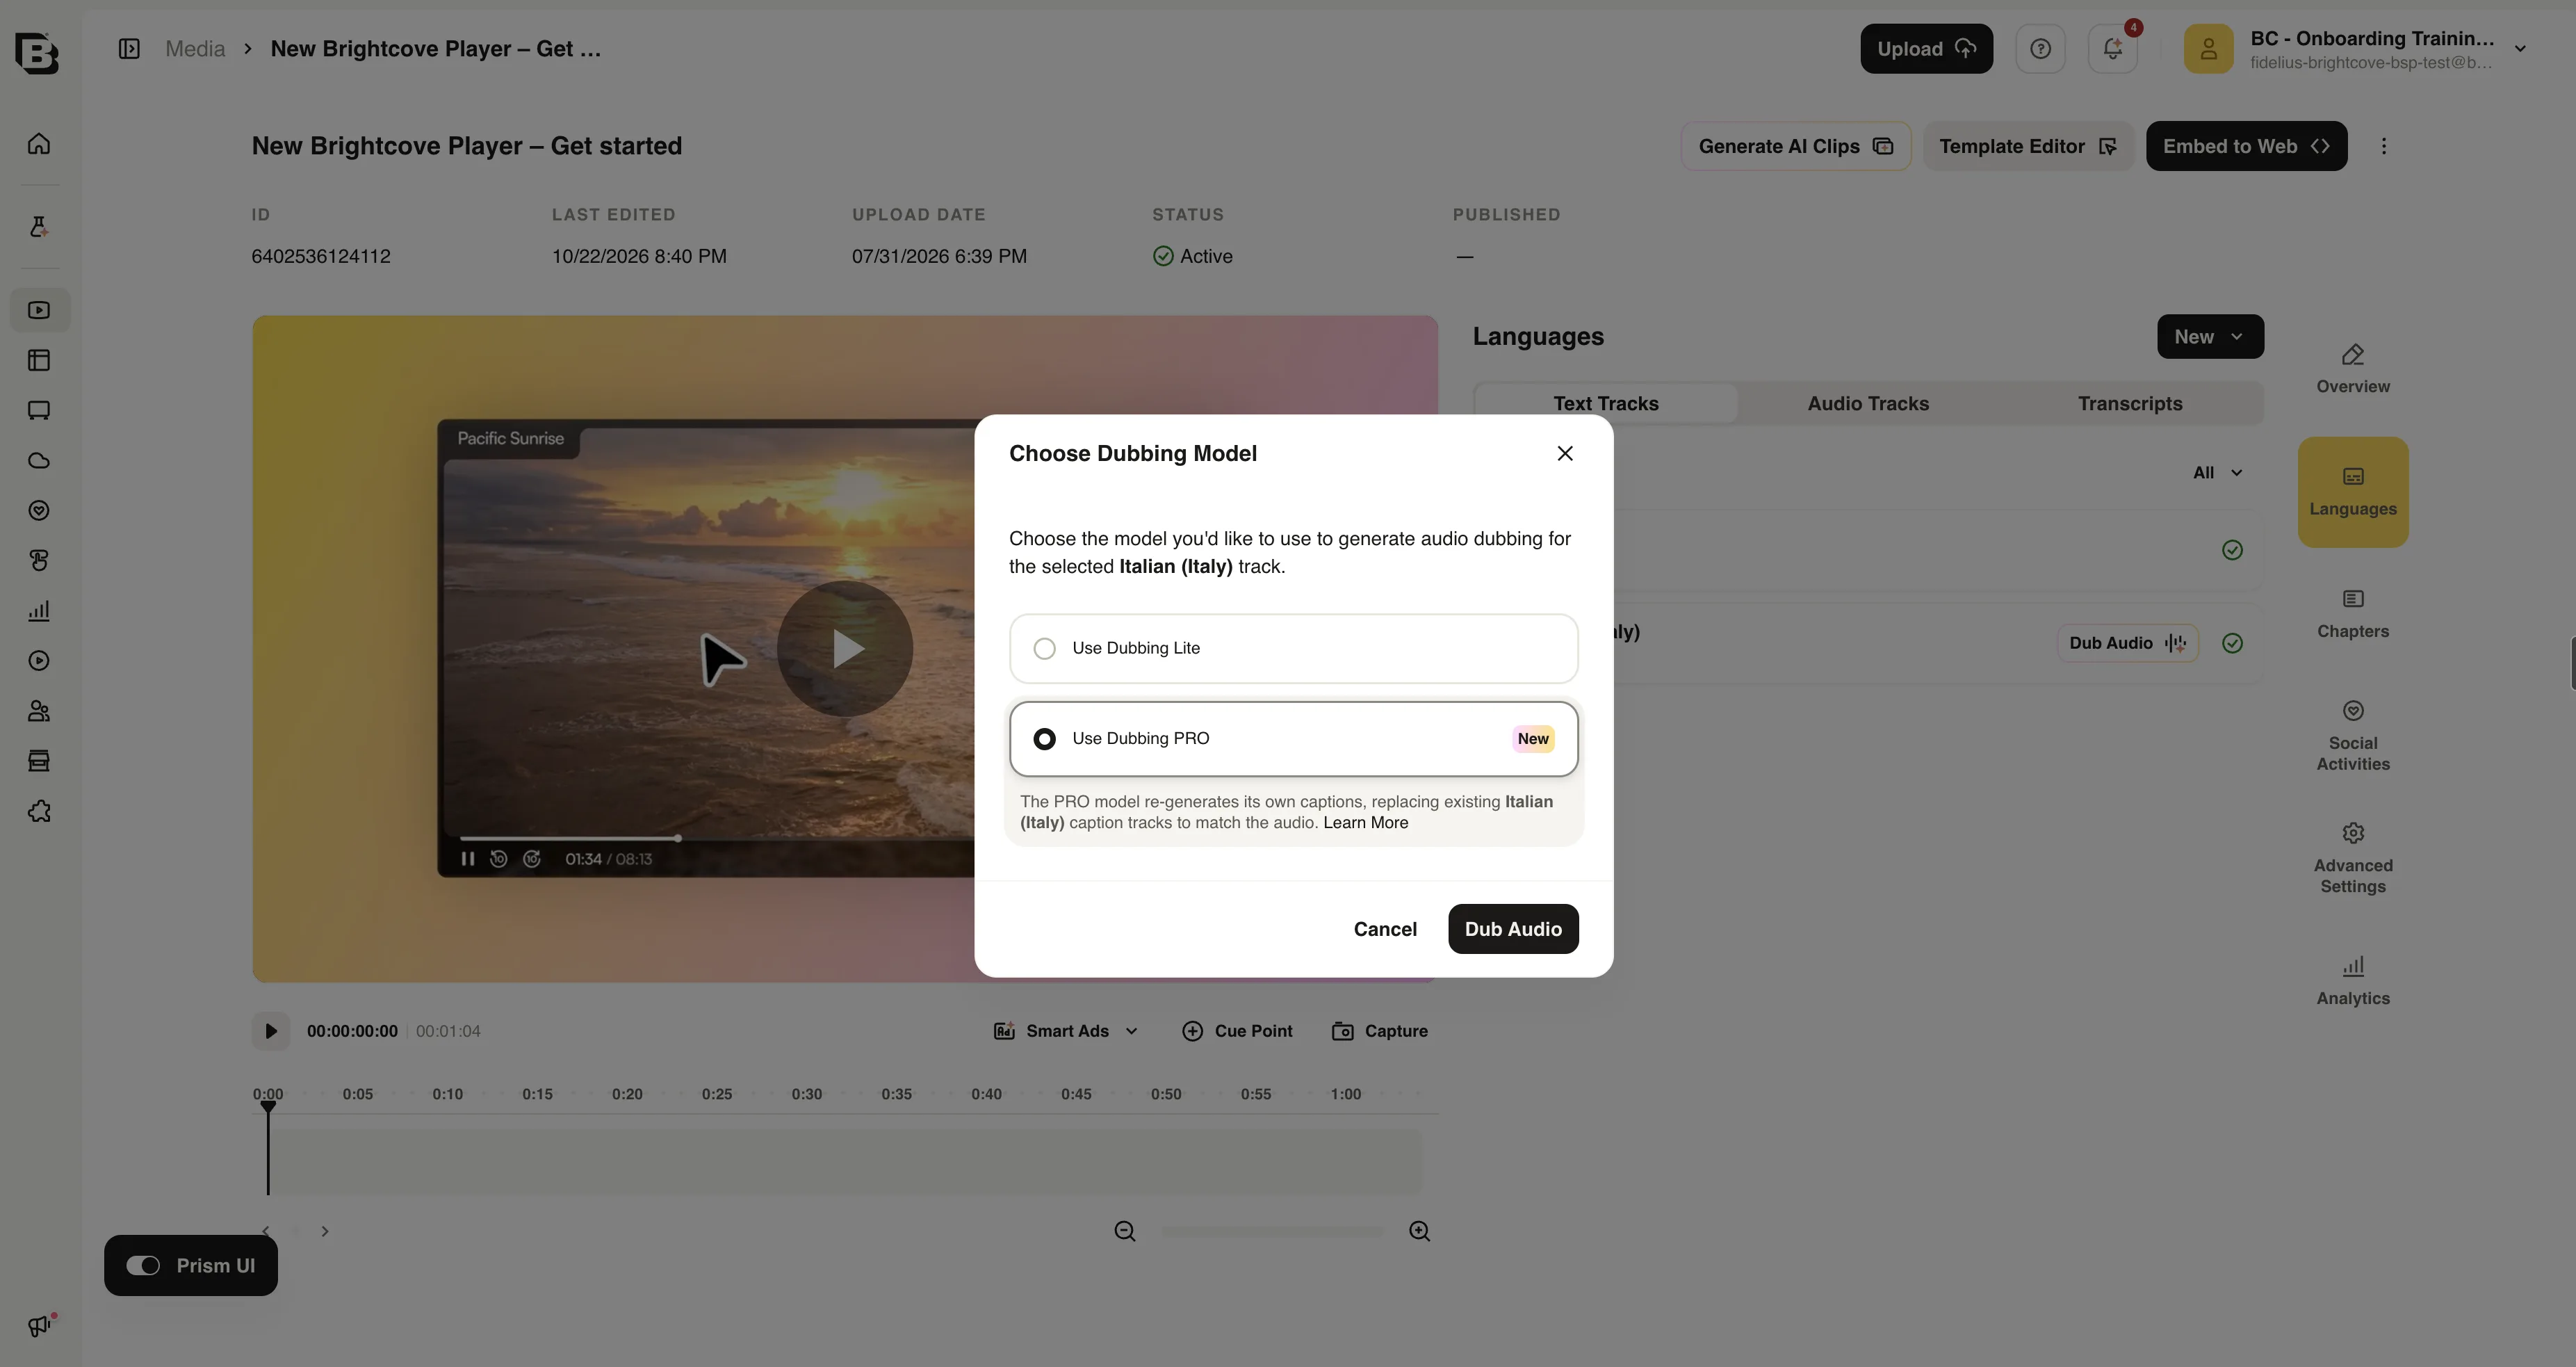The image size is (2576, 1367).
Task: Go to next timeline page chevron
Action: 325,1231
